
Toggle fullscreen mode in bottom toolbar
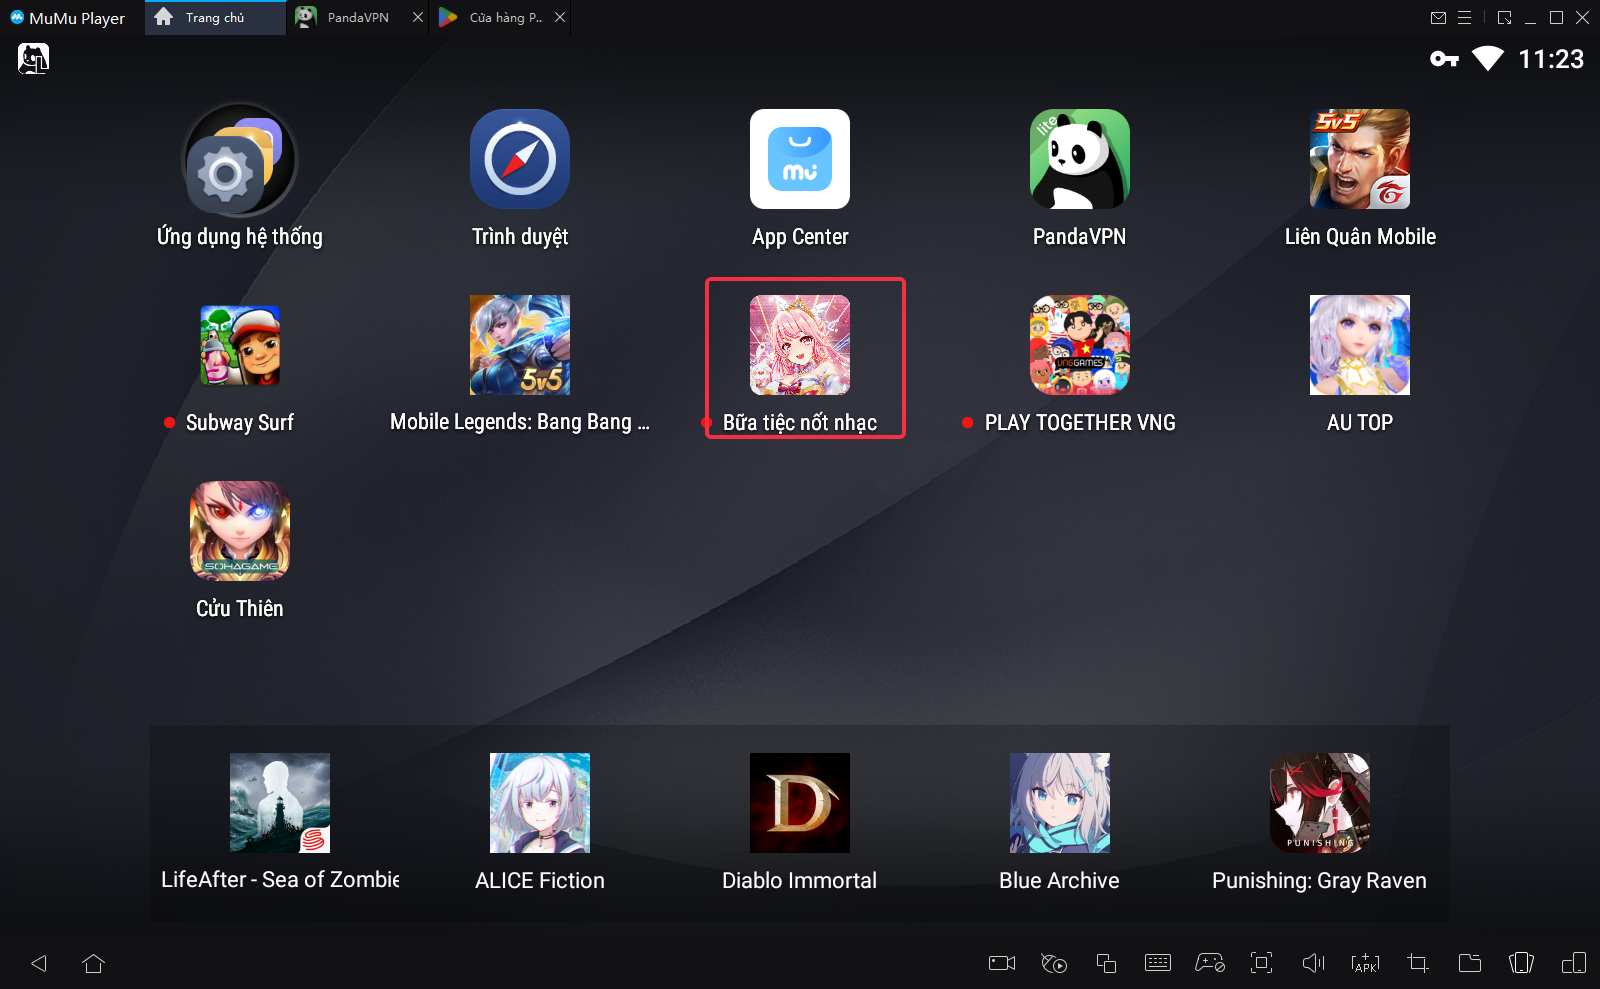pos(1261,963)
